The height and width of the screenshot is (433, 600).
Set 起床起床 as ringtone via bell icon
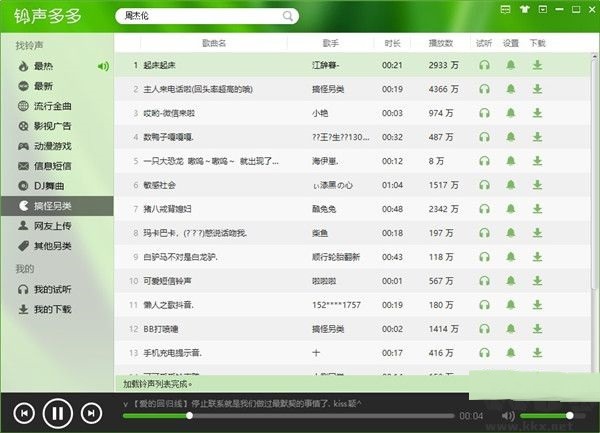[510, 65]
